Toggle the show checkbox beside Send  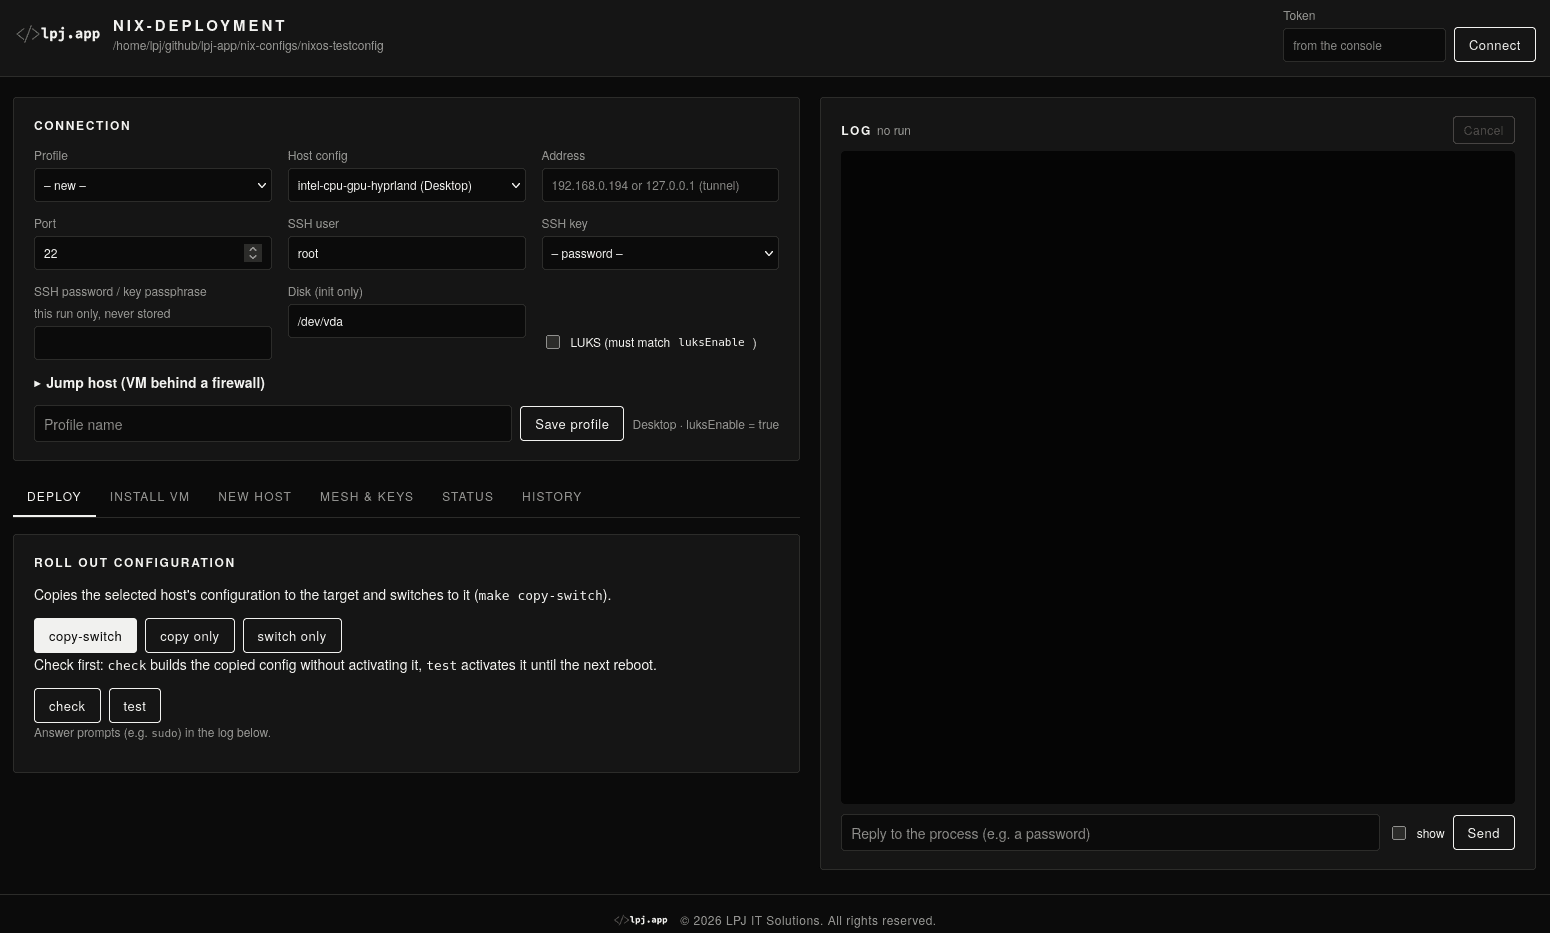pos(1399,833)
